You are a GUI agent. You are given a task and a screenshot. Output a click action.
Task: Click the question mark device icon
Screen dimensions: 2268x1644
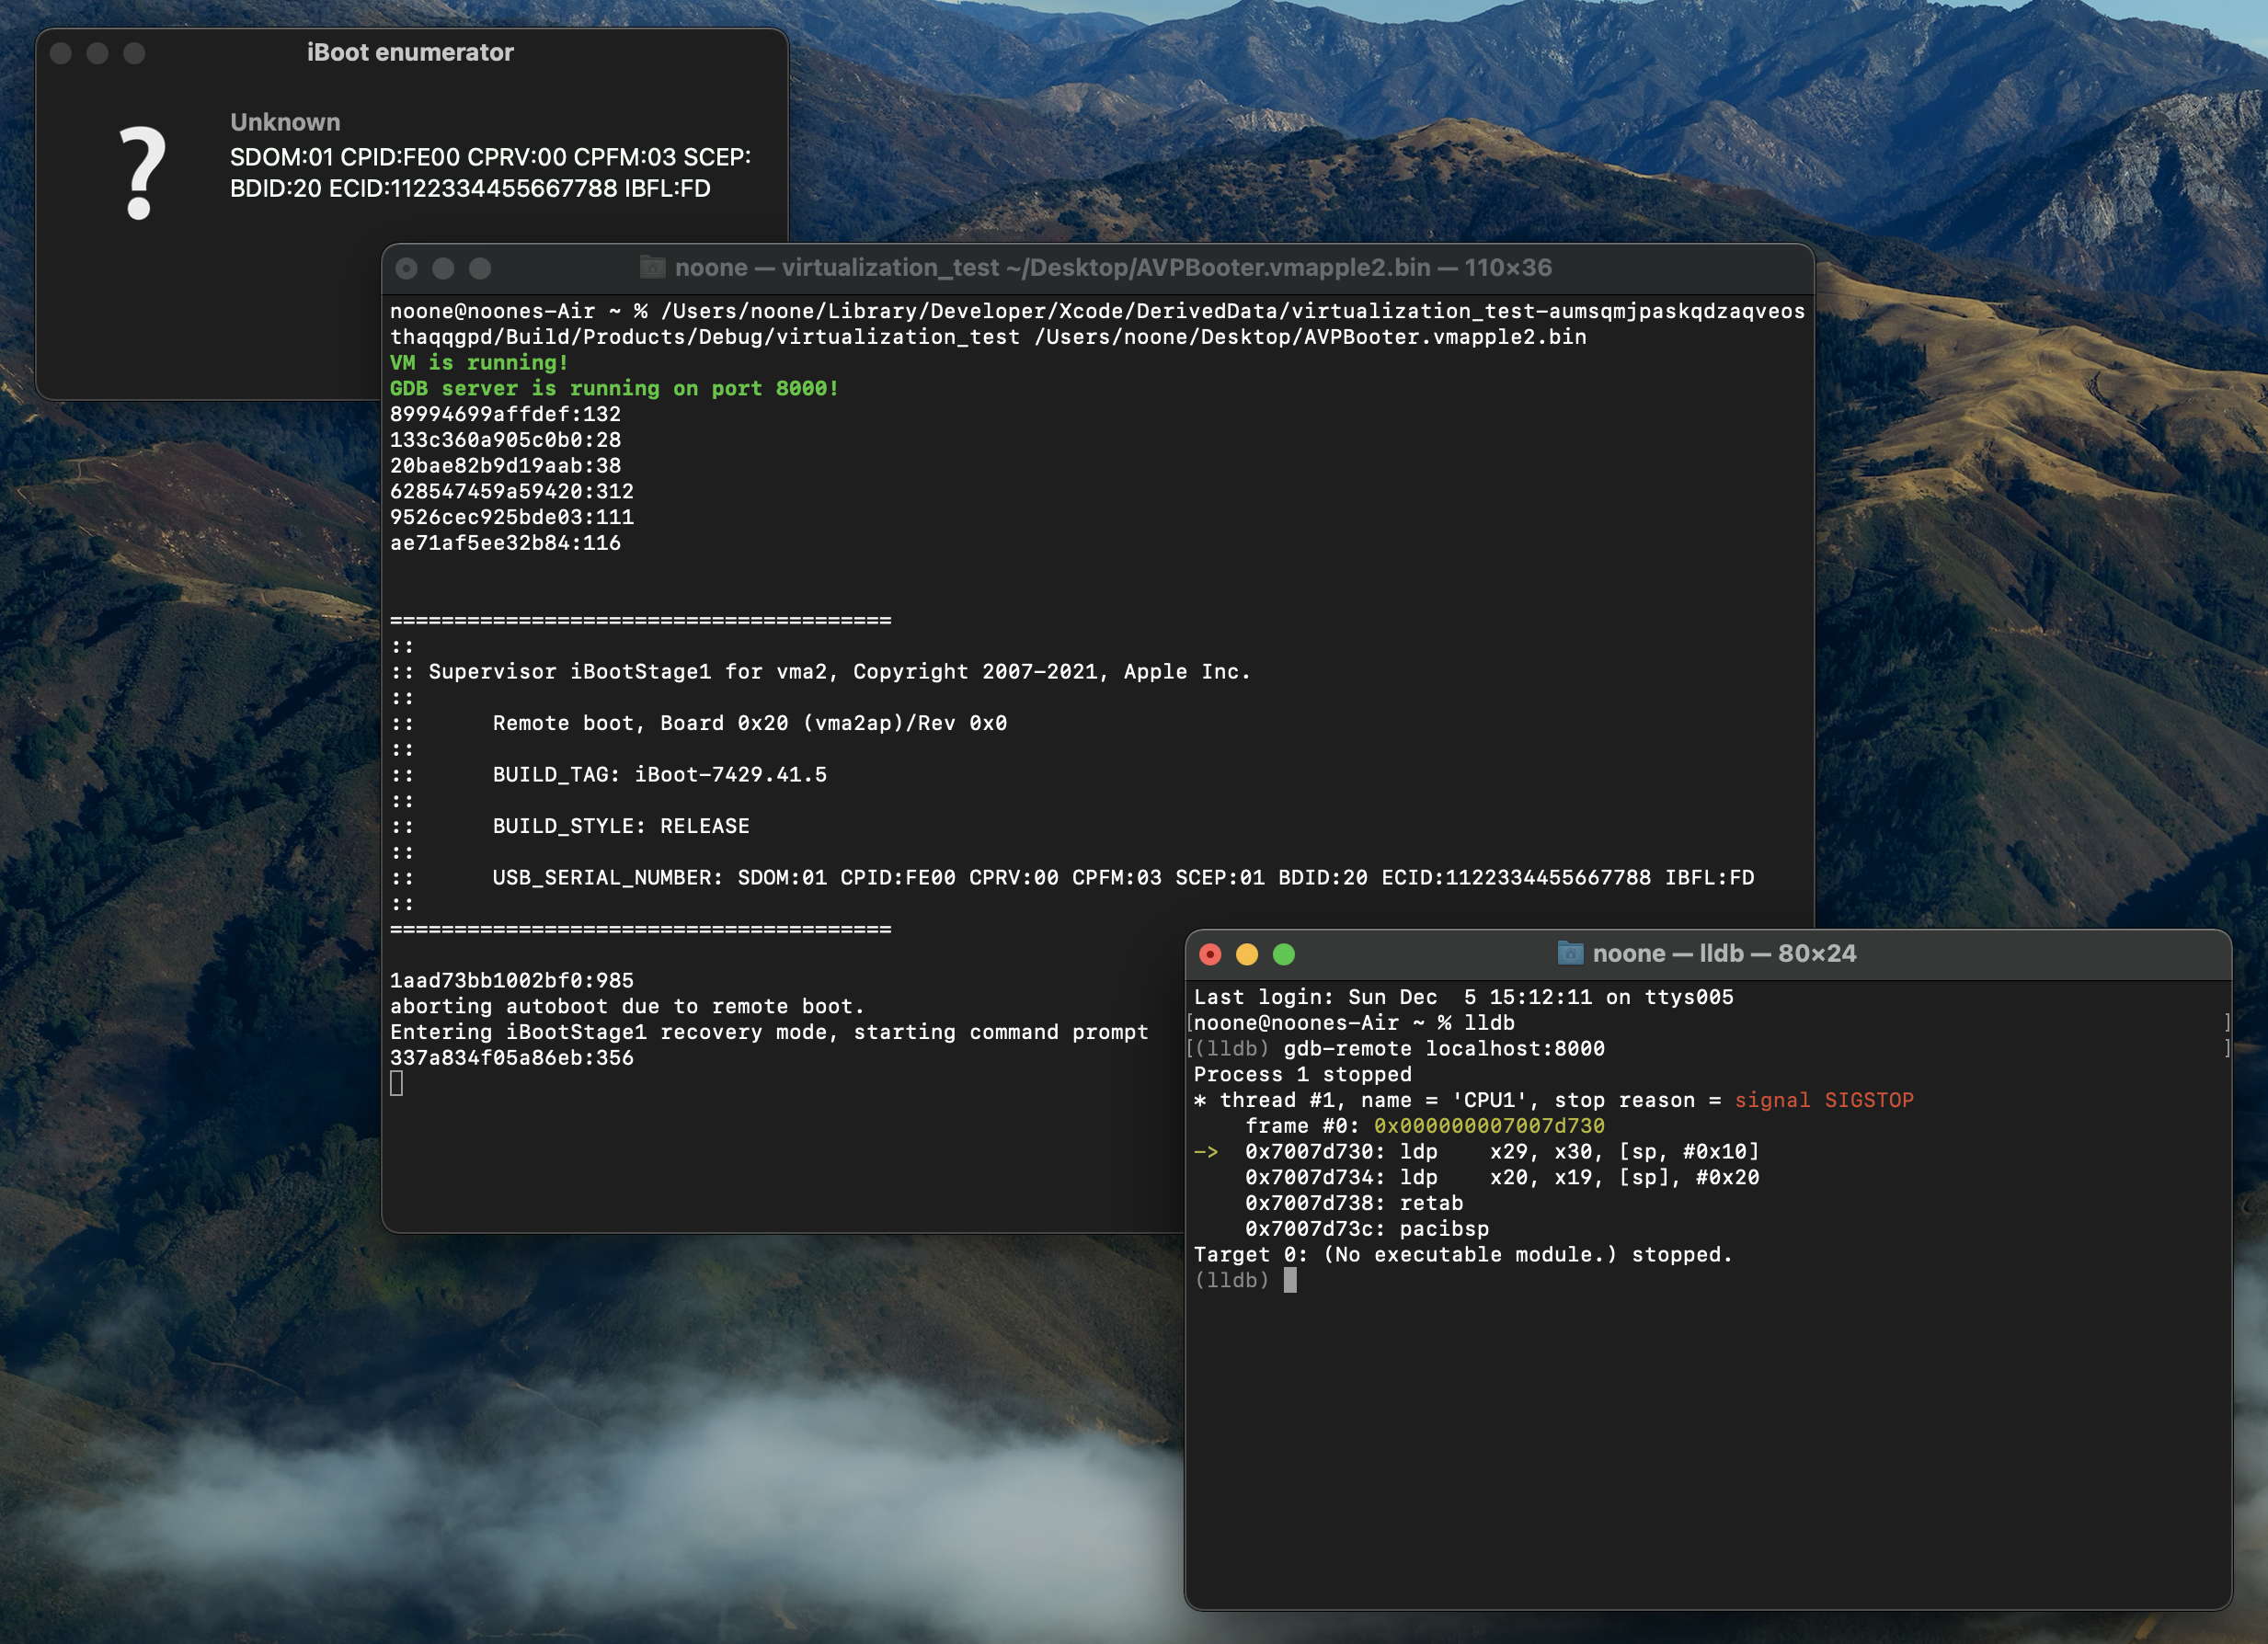click(x=142, y=172)
